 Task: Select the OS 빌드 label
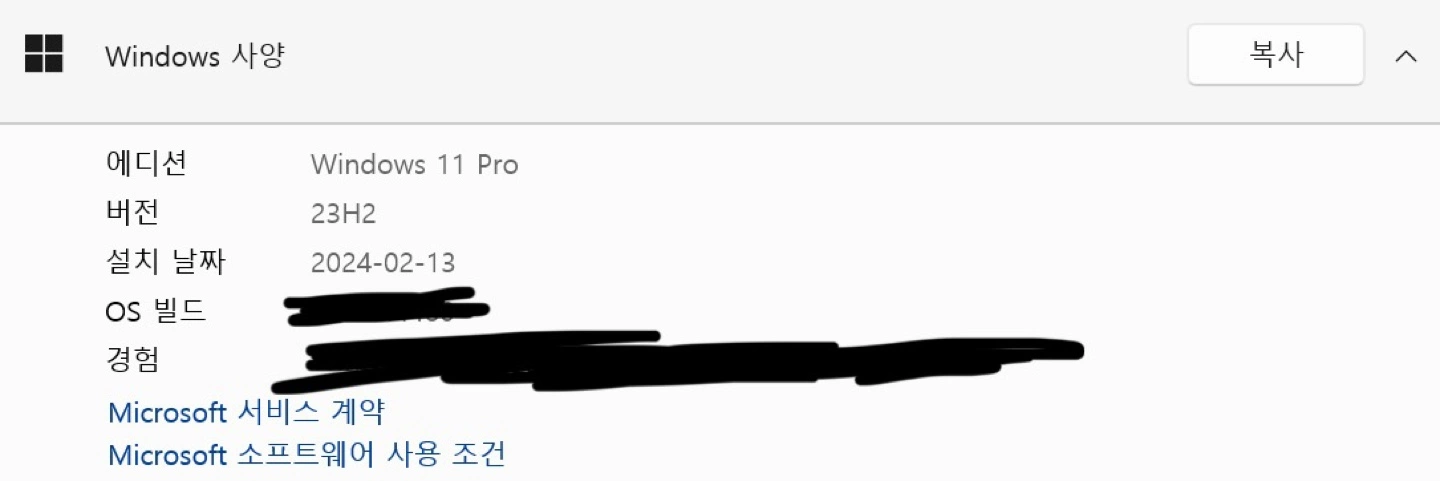pos(156,311)
